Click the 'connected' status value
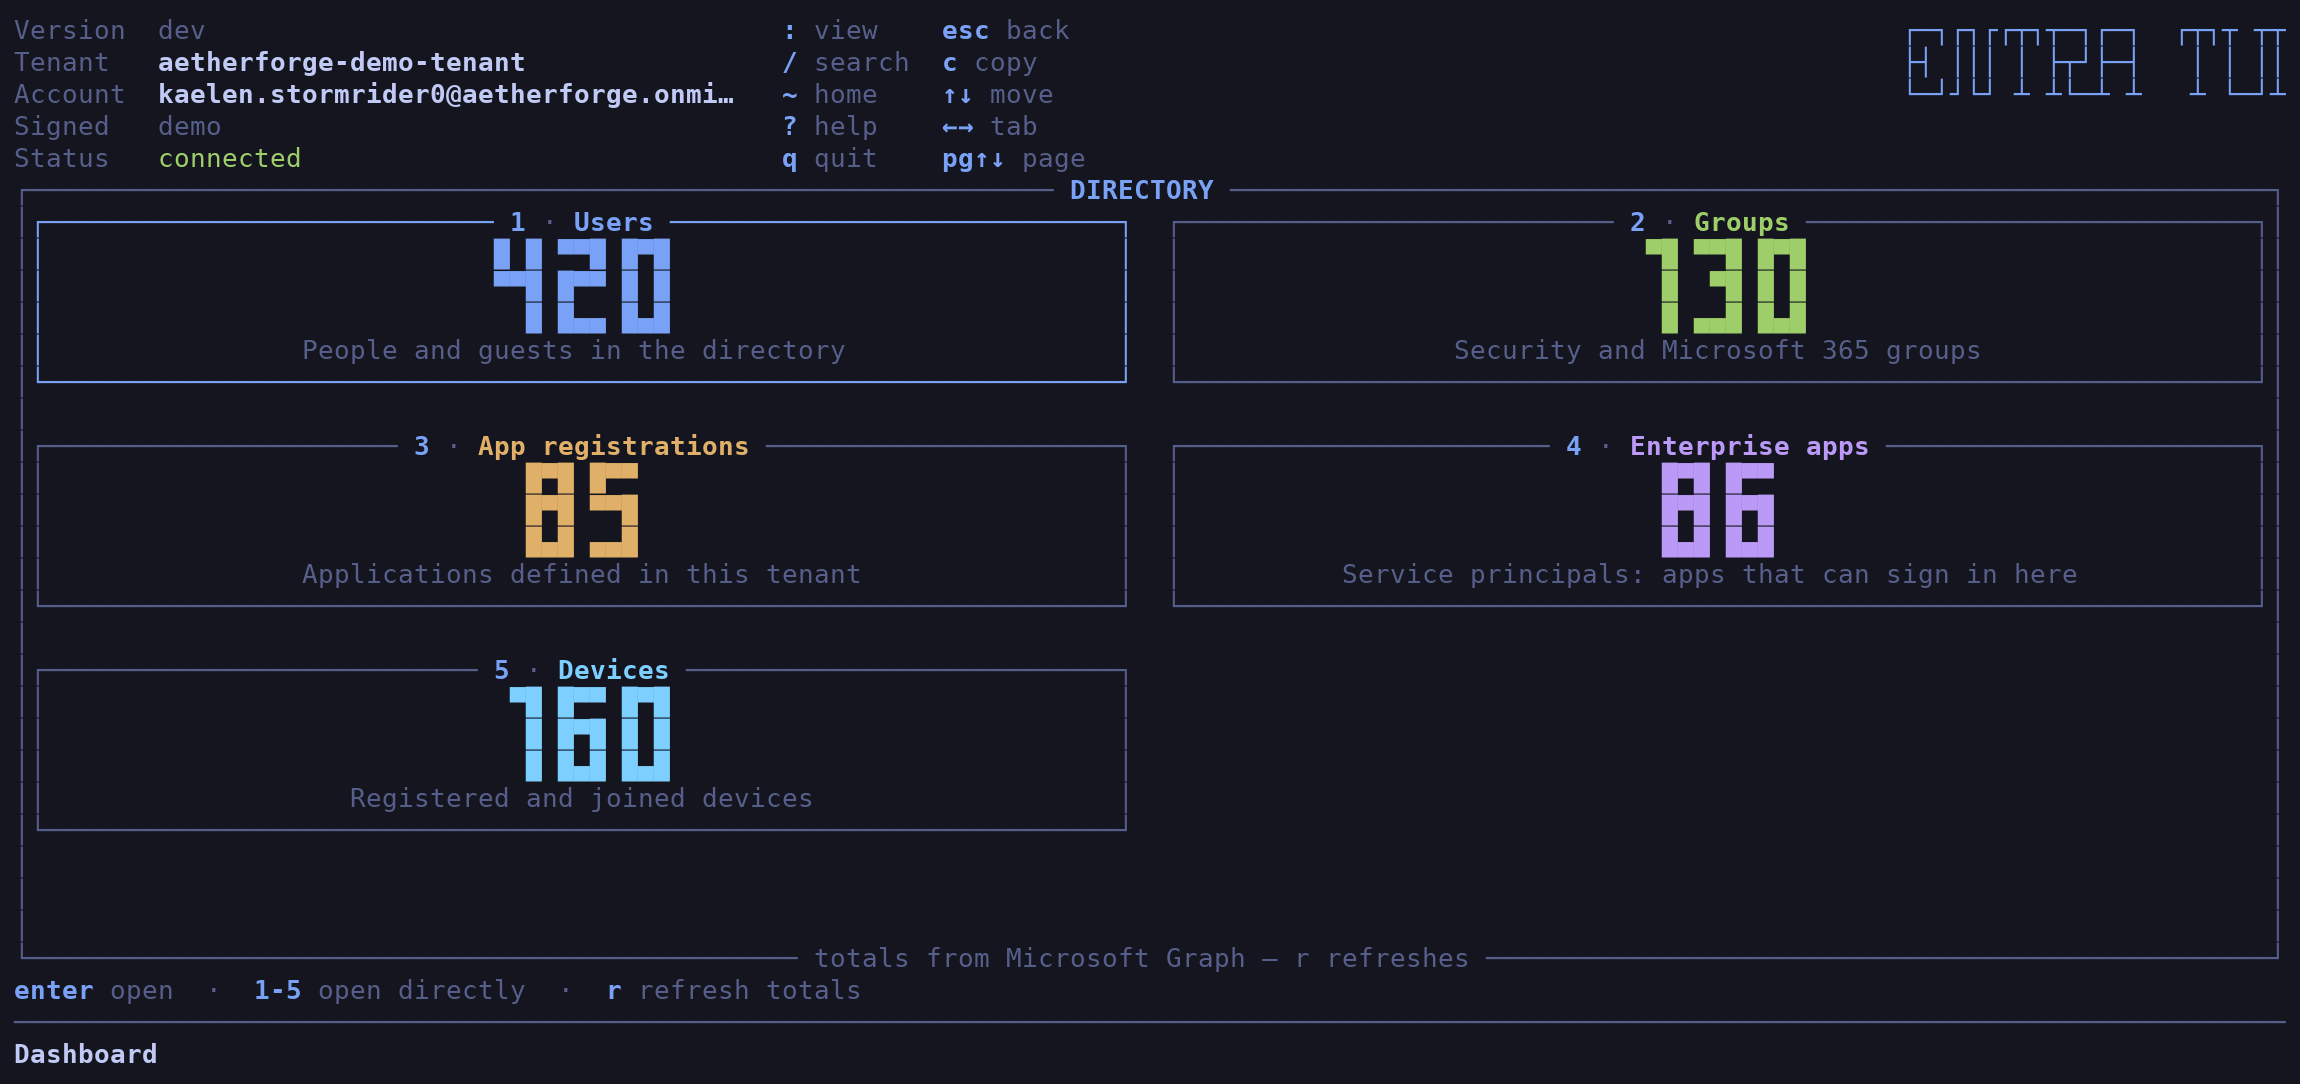Screen dimensions: 2300x1084 (x=230, y=159)
